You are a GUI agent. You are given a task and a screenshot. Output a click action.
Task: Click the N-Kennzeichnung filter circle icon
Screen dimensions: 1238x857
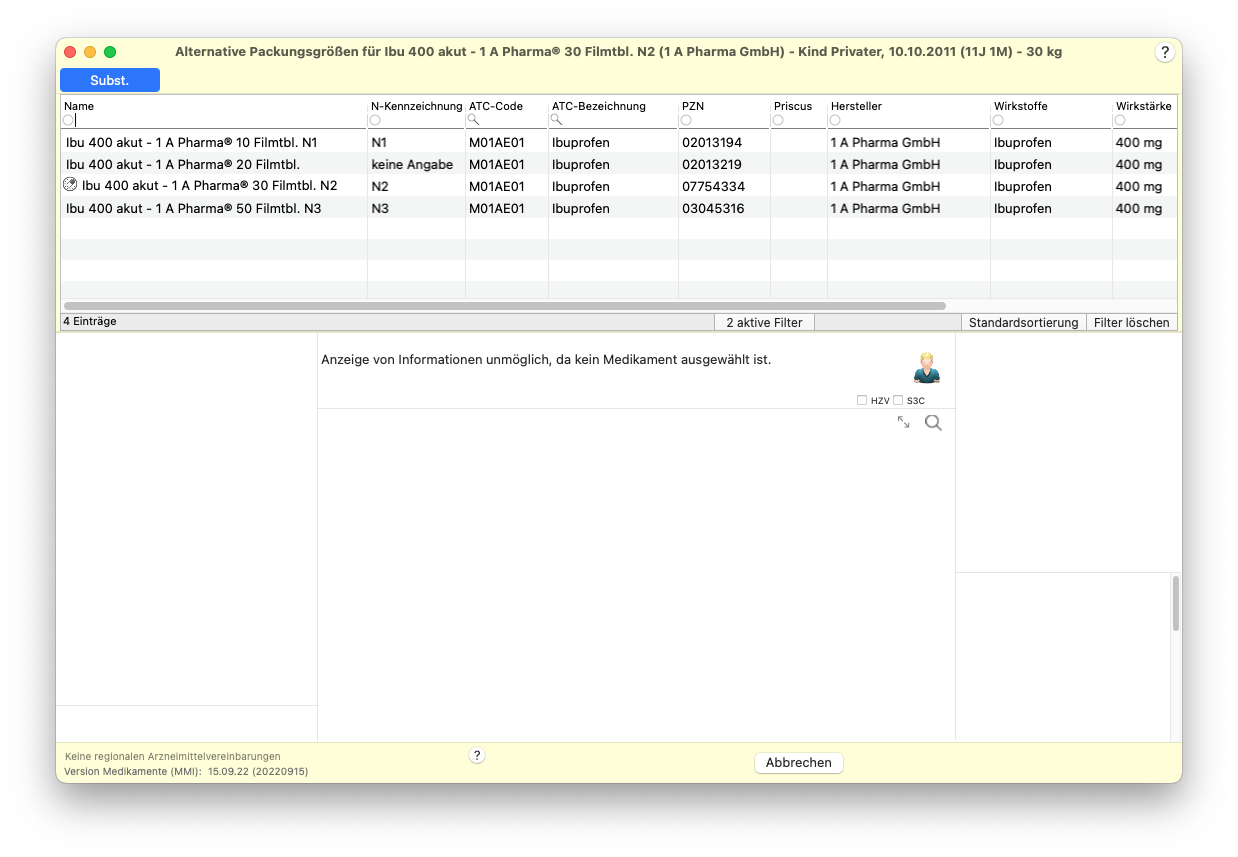[375, 120]
